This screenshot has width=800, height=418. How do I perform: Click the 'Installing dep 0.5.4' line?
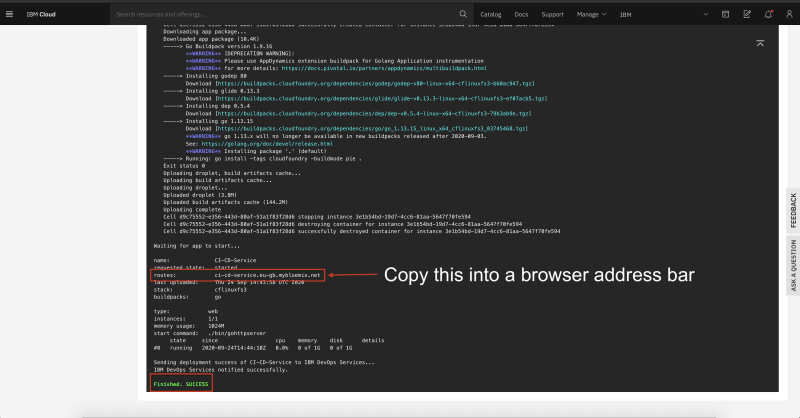pos(207,106)
